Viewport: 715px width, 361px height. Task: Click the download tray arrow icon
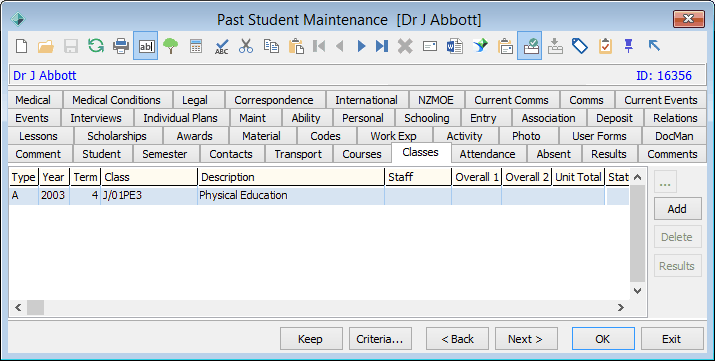pyautogui.click(x=555, y=46)
